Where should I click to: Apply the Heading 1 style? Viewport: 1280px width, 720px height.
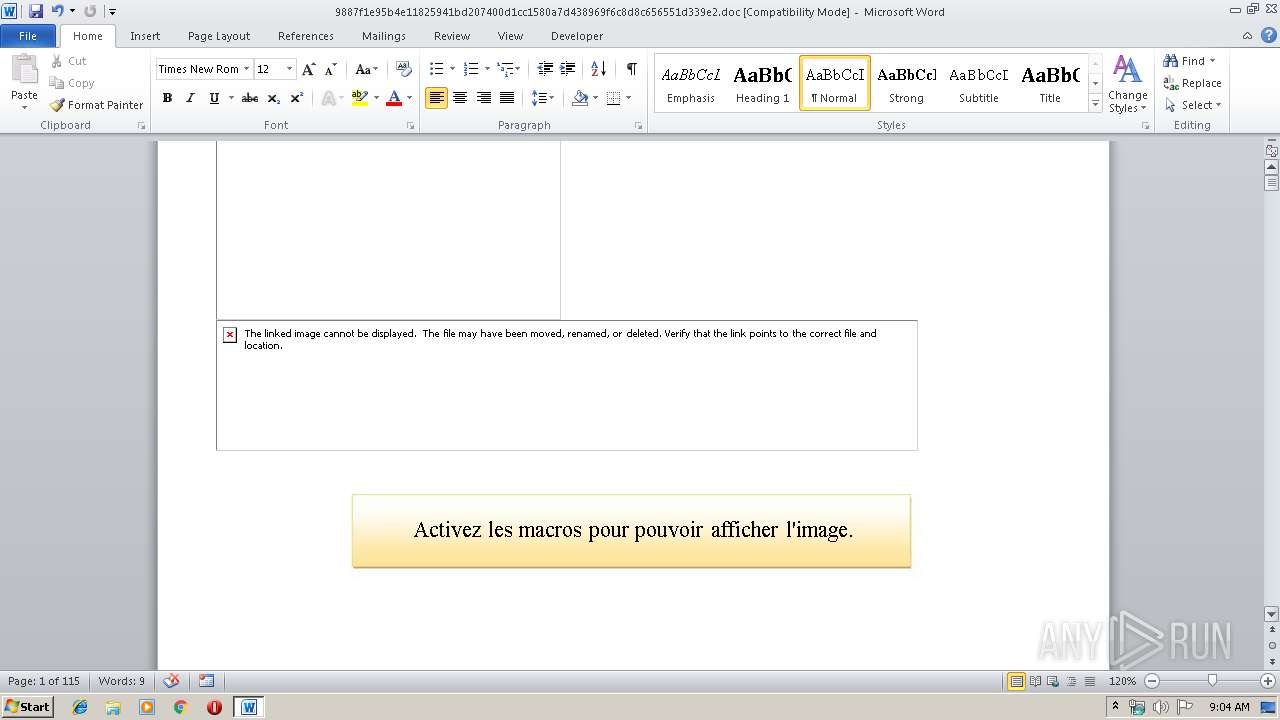(x=762, y=83)
